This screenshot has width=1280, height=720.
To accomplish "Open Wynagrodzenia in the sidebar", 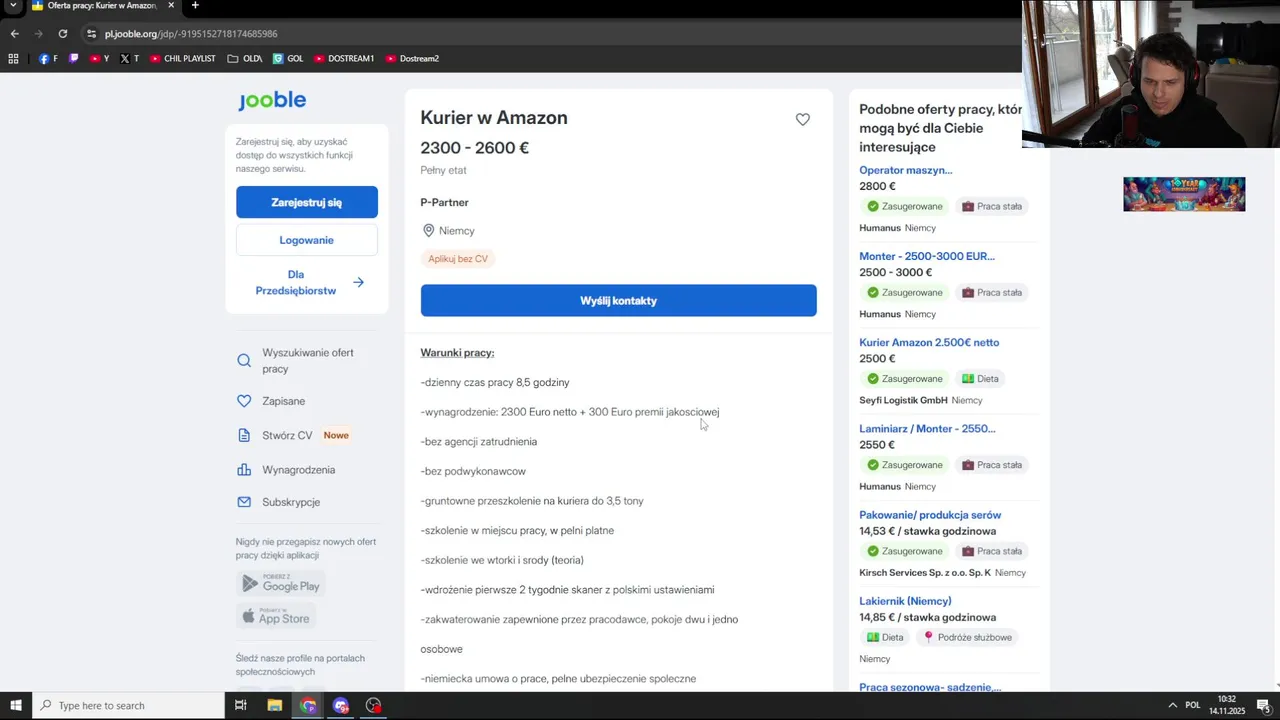I will point(298,470).
